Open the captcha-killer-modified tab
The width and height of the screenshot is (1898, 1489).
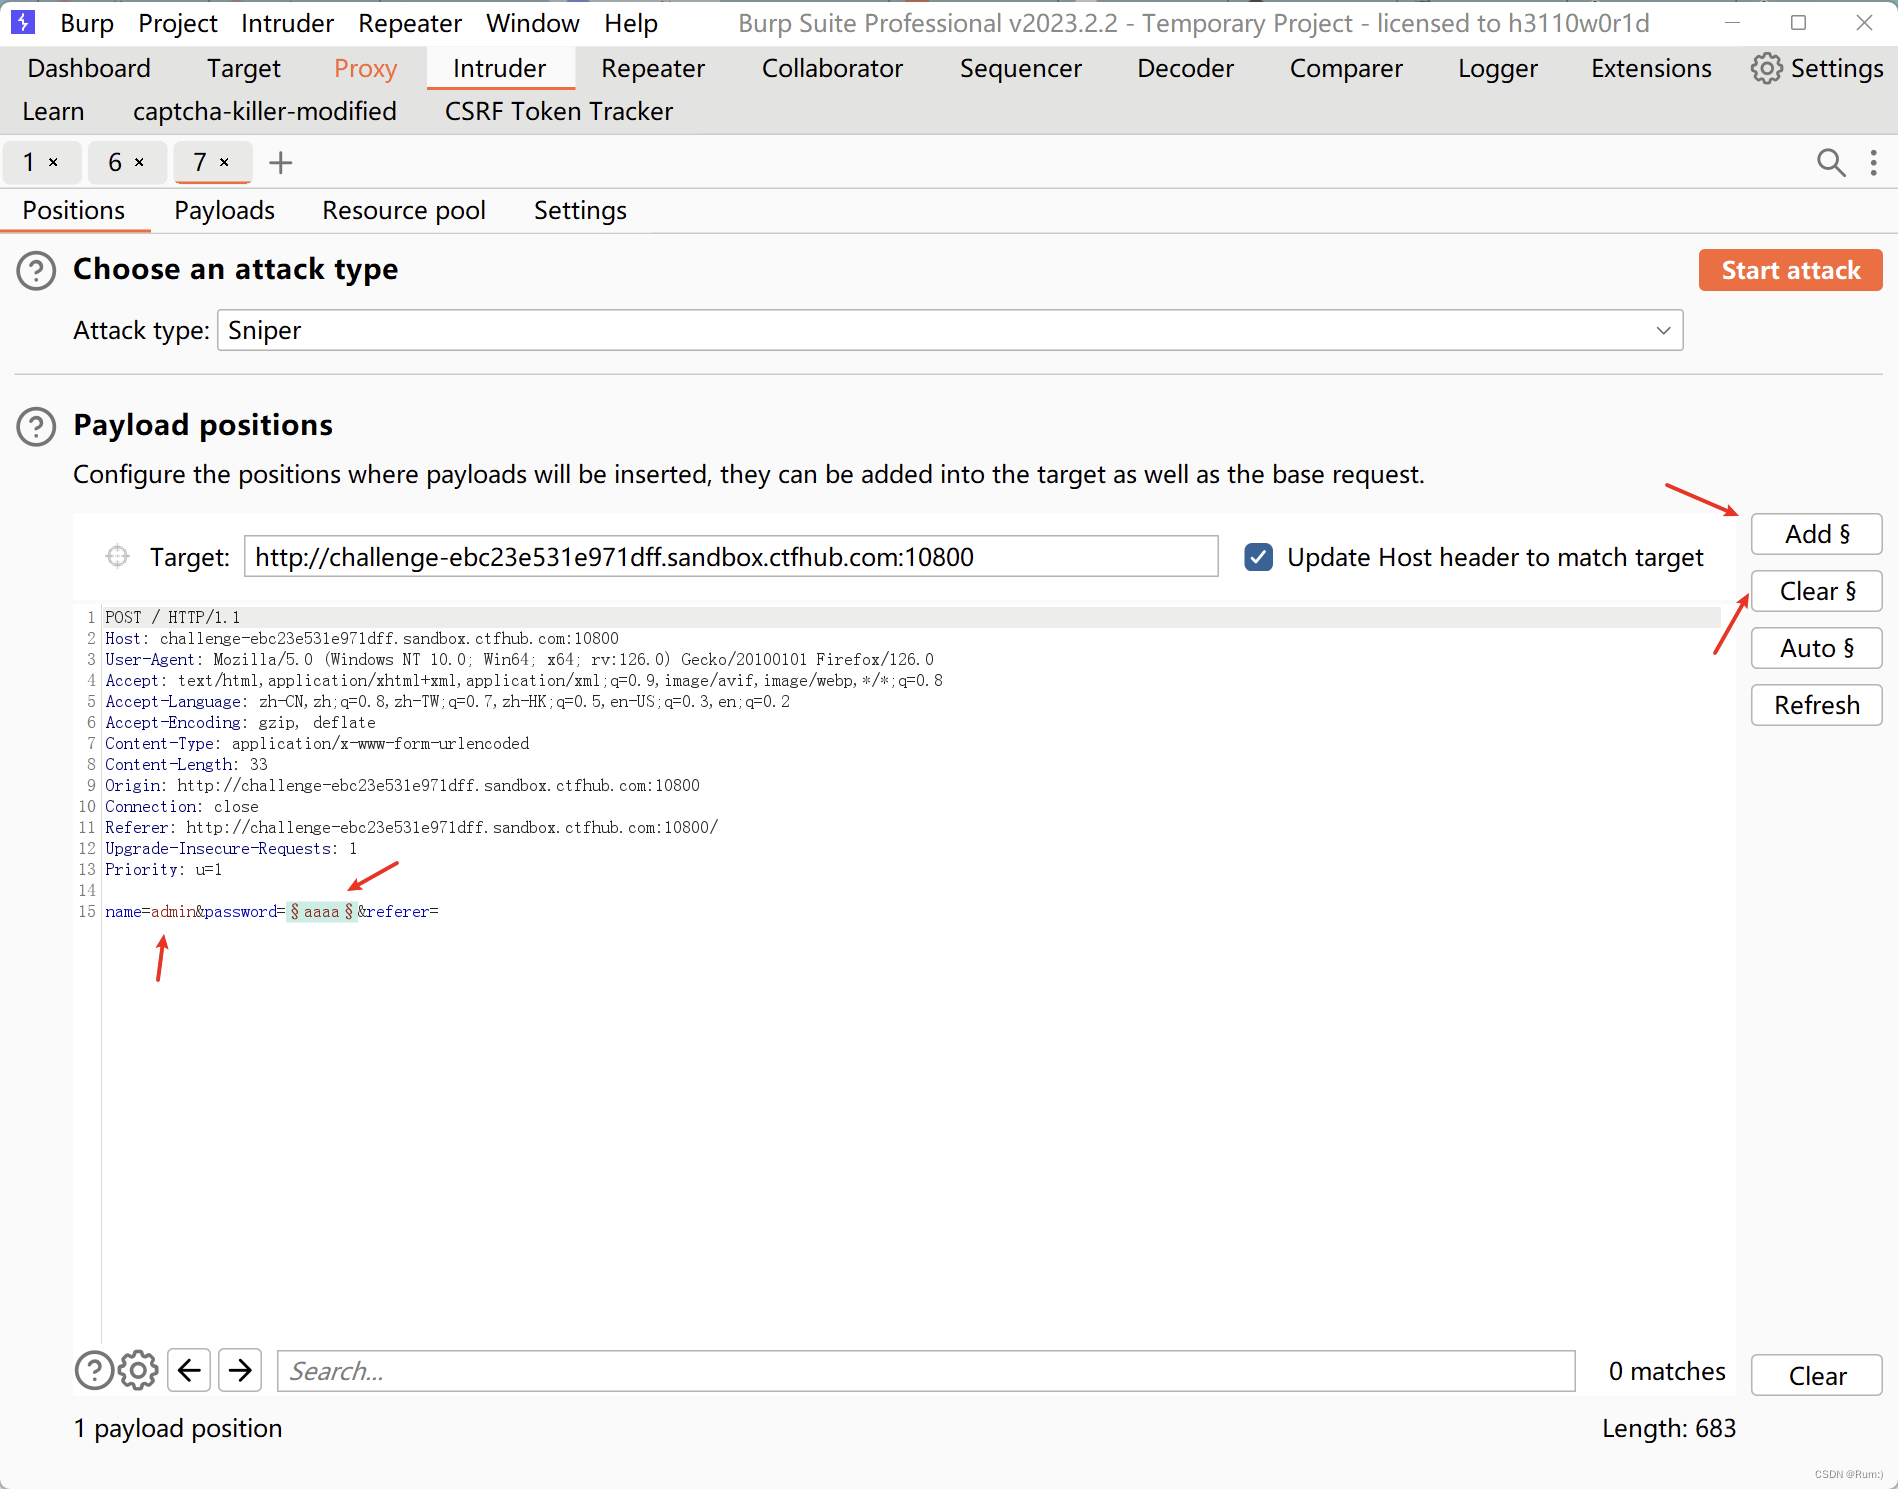[x=265, y=111]
